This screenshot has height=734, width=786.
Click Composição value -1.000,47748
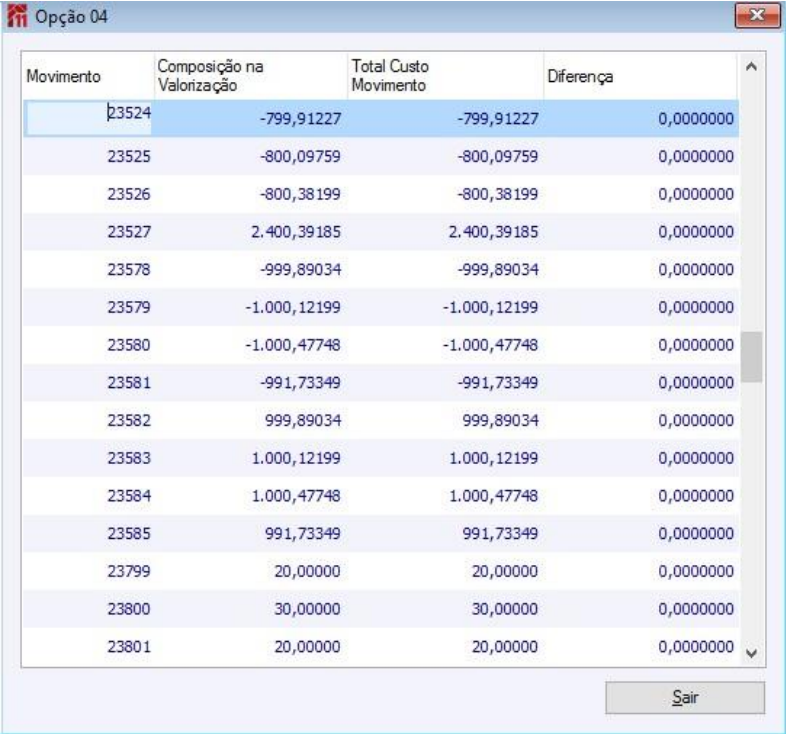click(293, 345)
